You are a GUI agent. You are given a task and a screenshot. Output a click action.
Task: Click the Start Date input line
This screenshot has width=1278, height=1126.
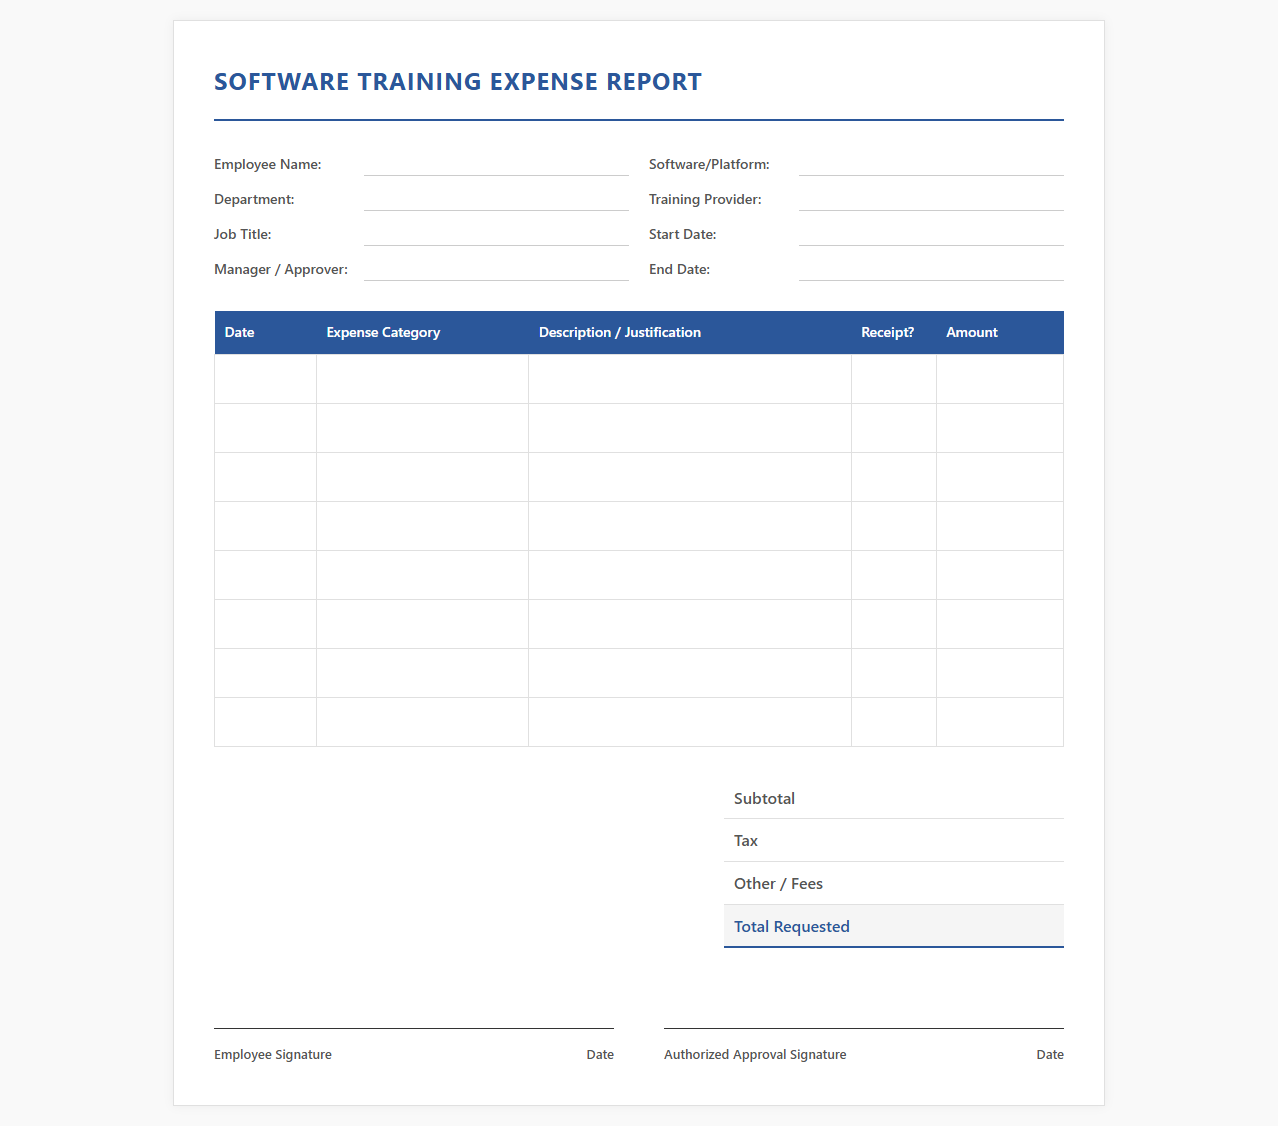[931, 235]
